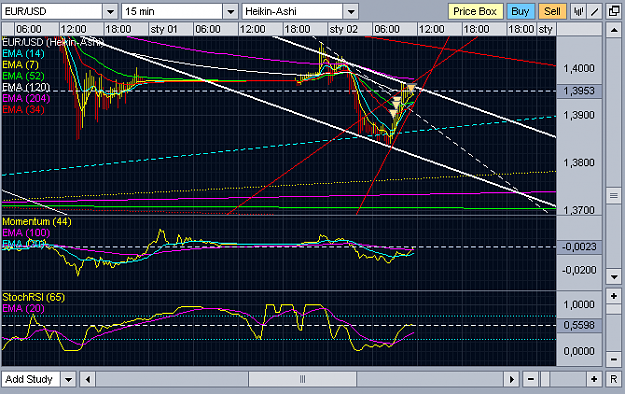Click the EUR/USD symbol field
The height and width of the screenshot is (394, 625).
[52, 12]
